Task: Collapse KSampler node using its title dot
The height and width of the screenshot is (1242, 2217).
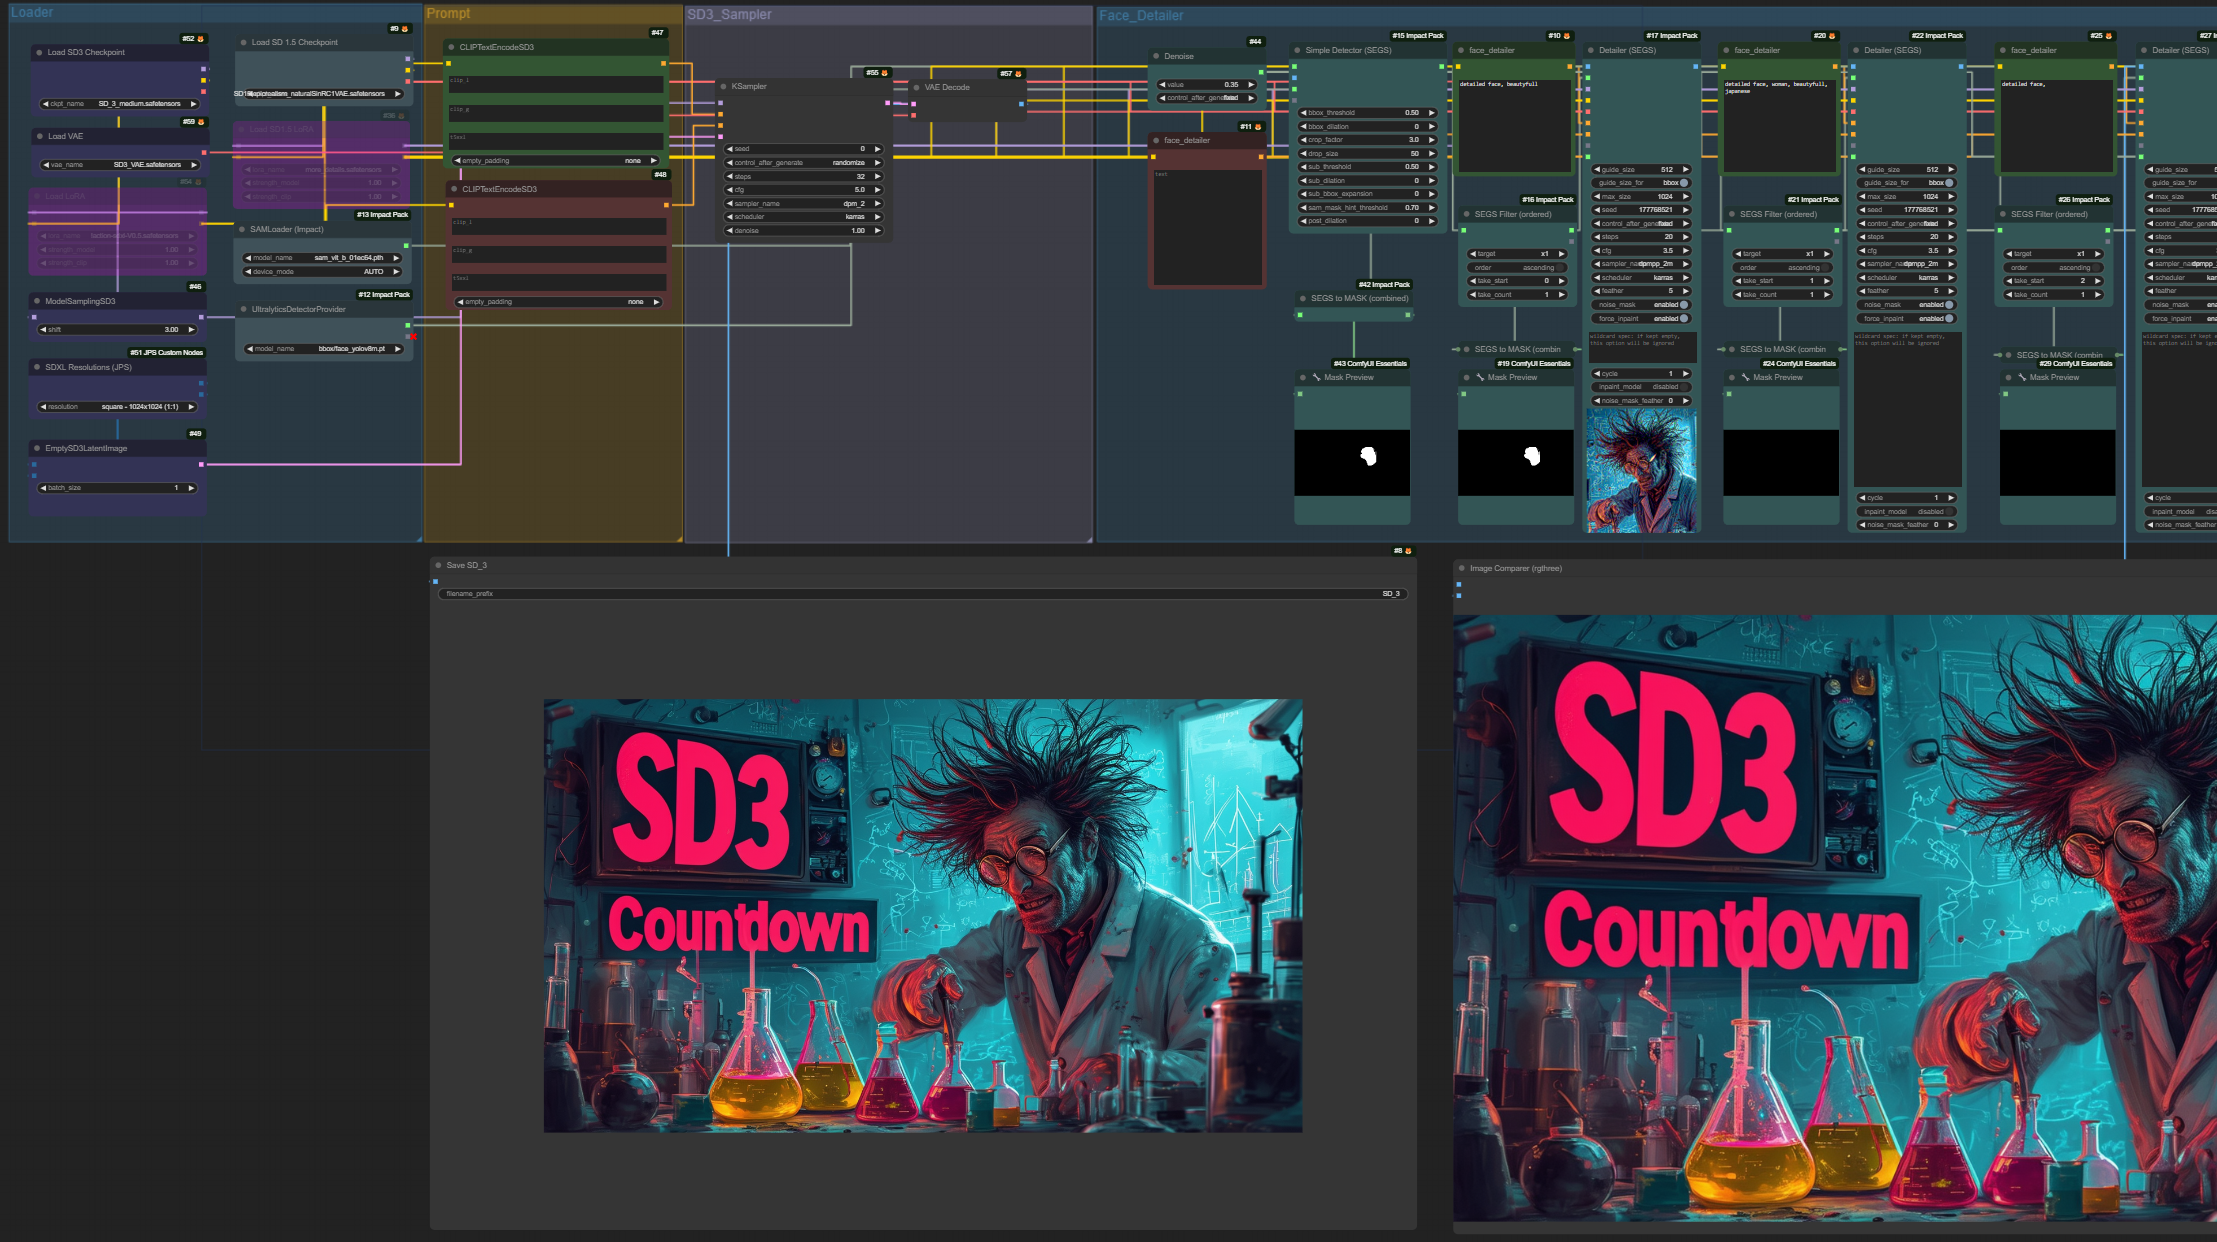Action: tap(723, 87)
